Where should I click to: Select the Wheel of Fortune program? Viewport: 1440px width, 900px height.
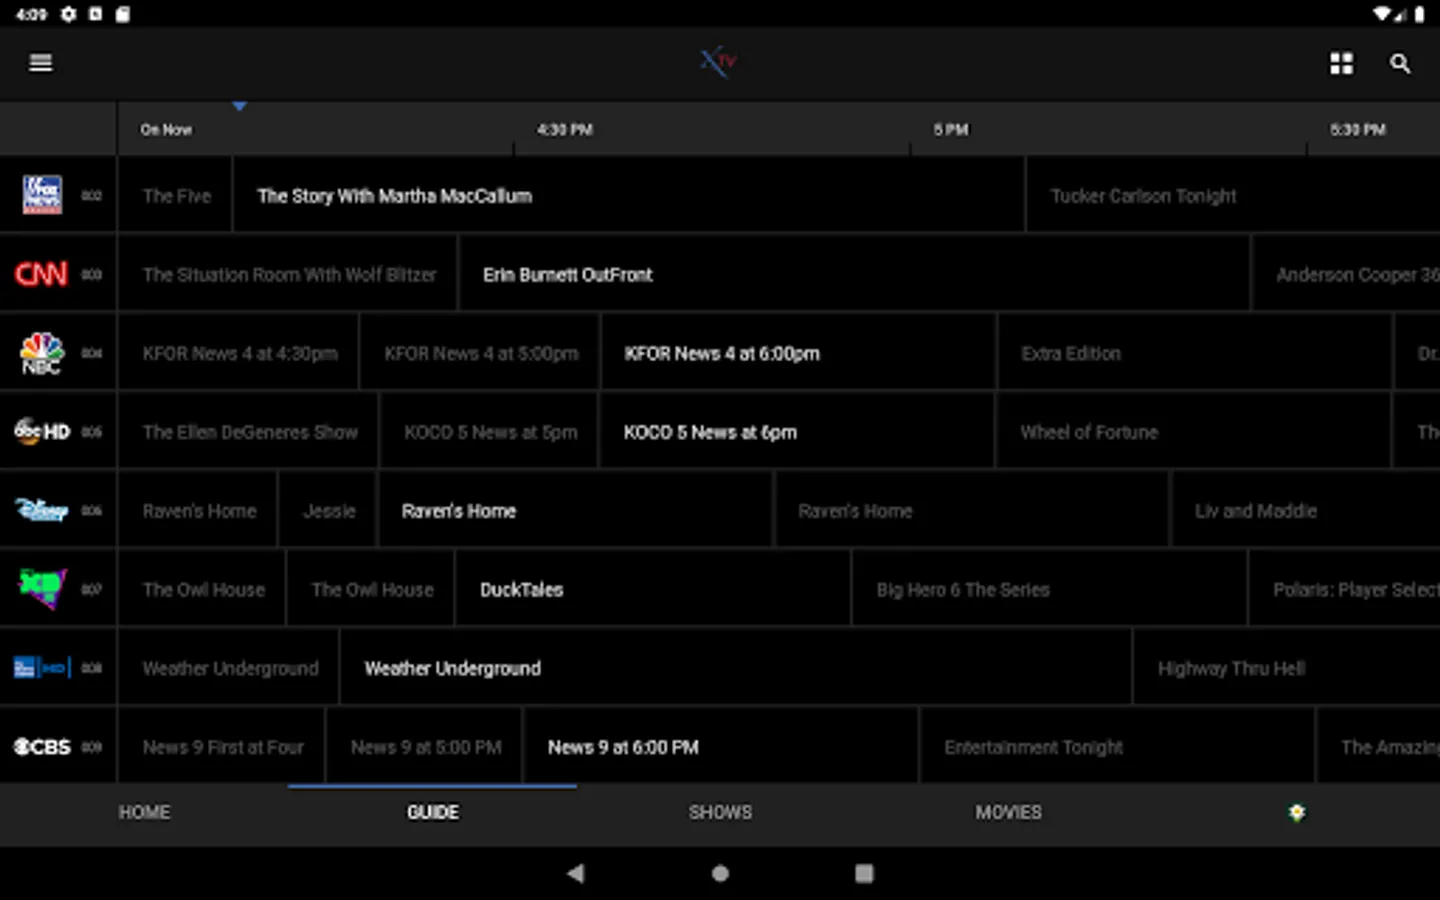click(1193, 431)
